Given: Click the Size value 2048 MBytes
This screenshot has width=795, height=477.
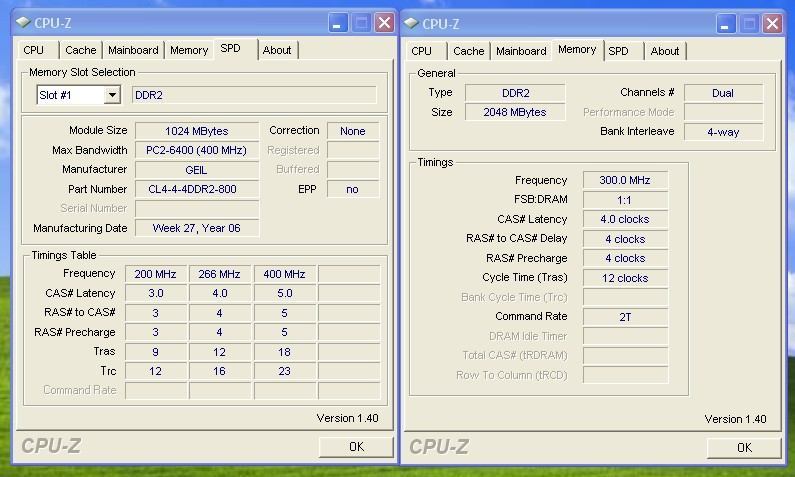Looking at the screenshot, I should 515,112.
